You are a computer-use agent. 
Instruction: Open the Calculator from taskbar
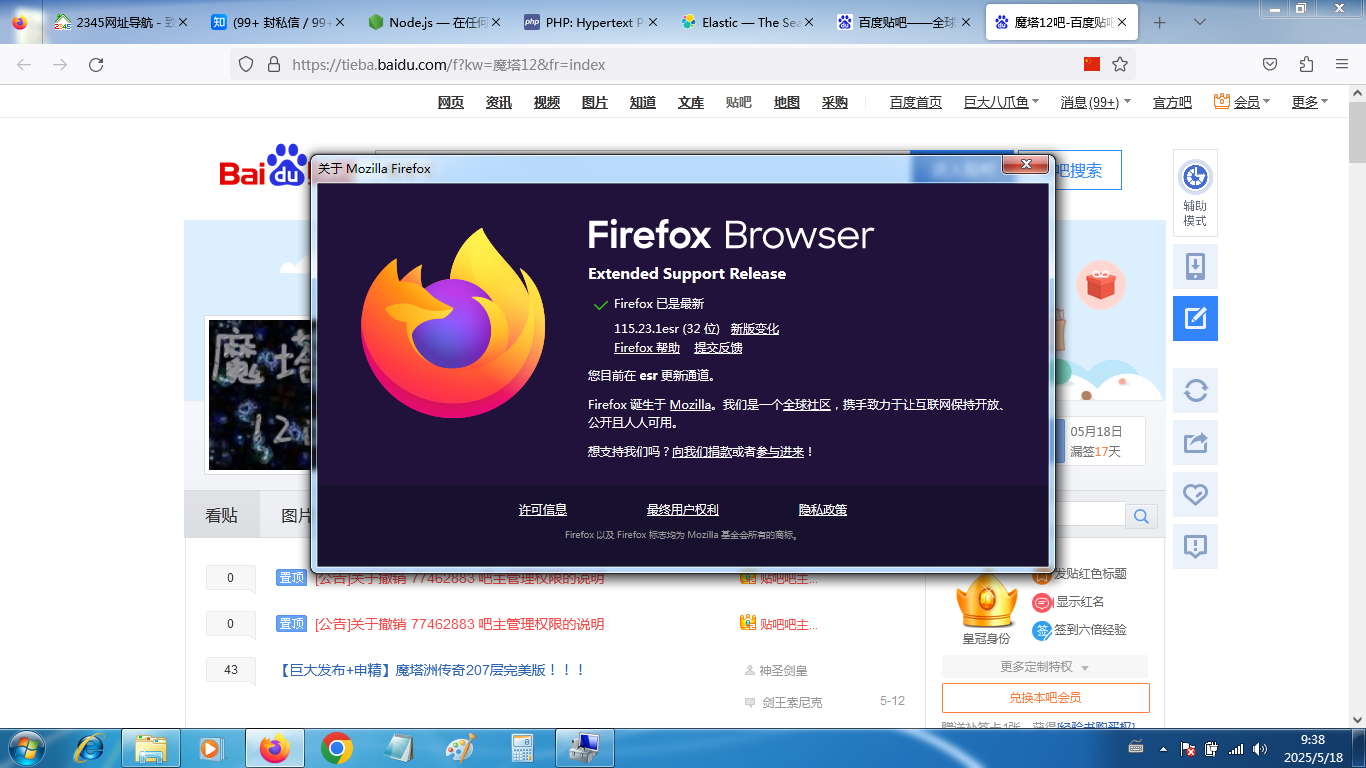(521, 748)
